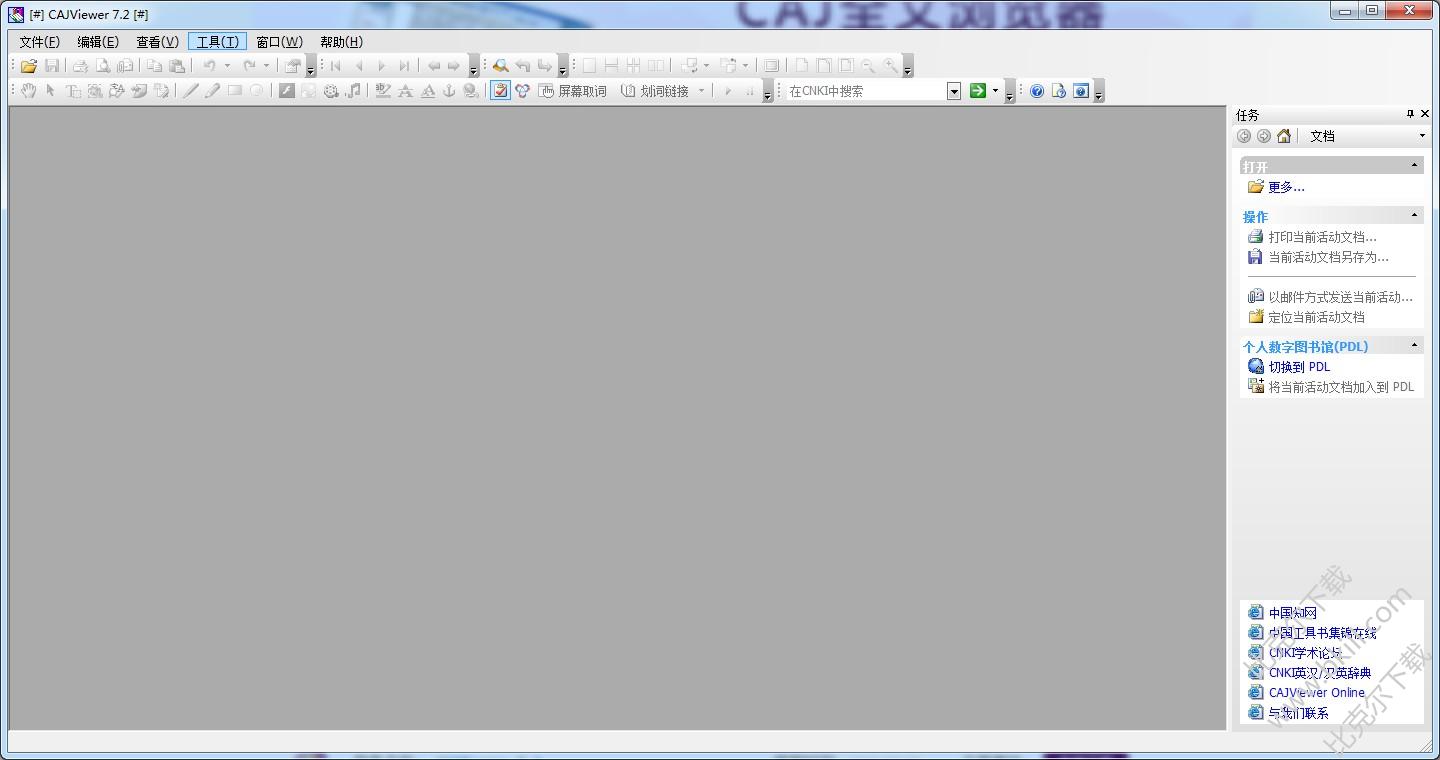Go to first page icon

click(x=336, y=66)
